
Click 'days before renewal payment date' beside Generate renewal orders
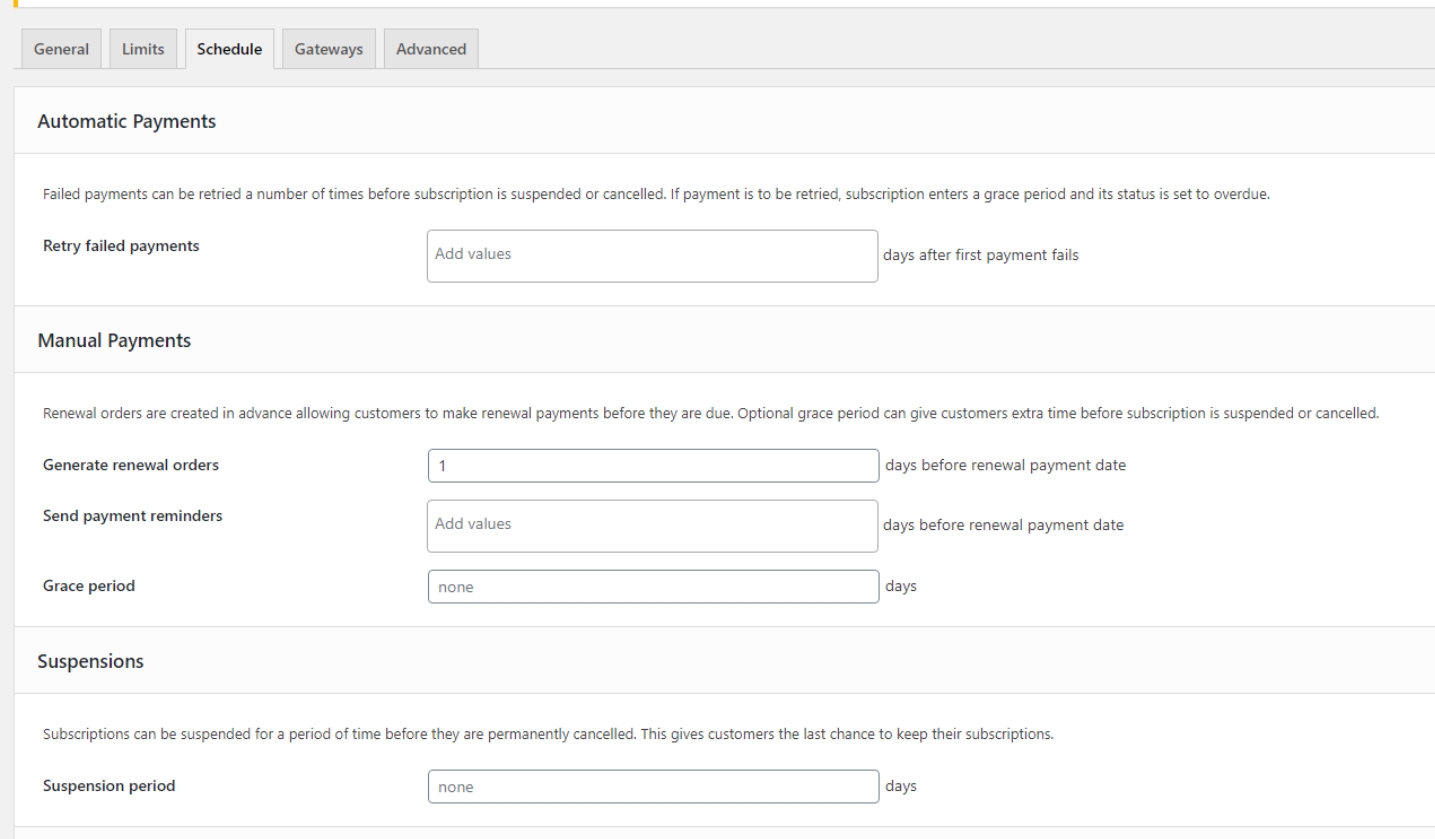tap(1005, 465)
